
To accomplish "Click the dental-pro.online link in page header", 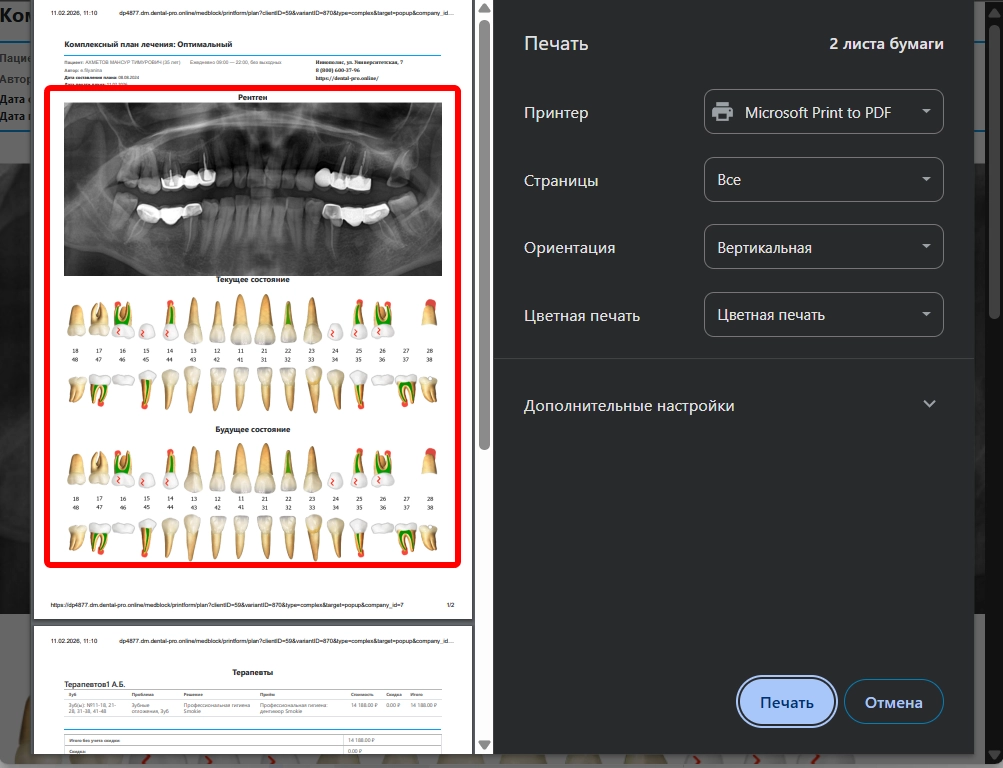I will point(346,78).
